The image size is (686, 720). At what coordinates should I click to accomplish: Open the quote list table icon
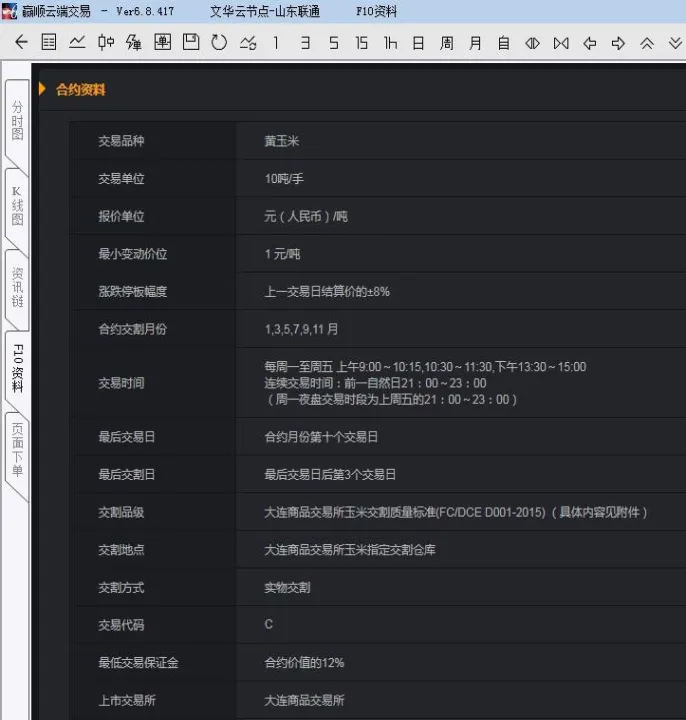coord(49,42)
